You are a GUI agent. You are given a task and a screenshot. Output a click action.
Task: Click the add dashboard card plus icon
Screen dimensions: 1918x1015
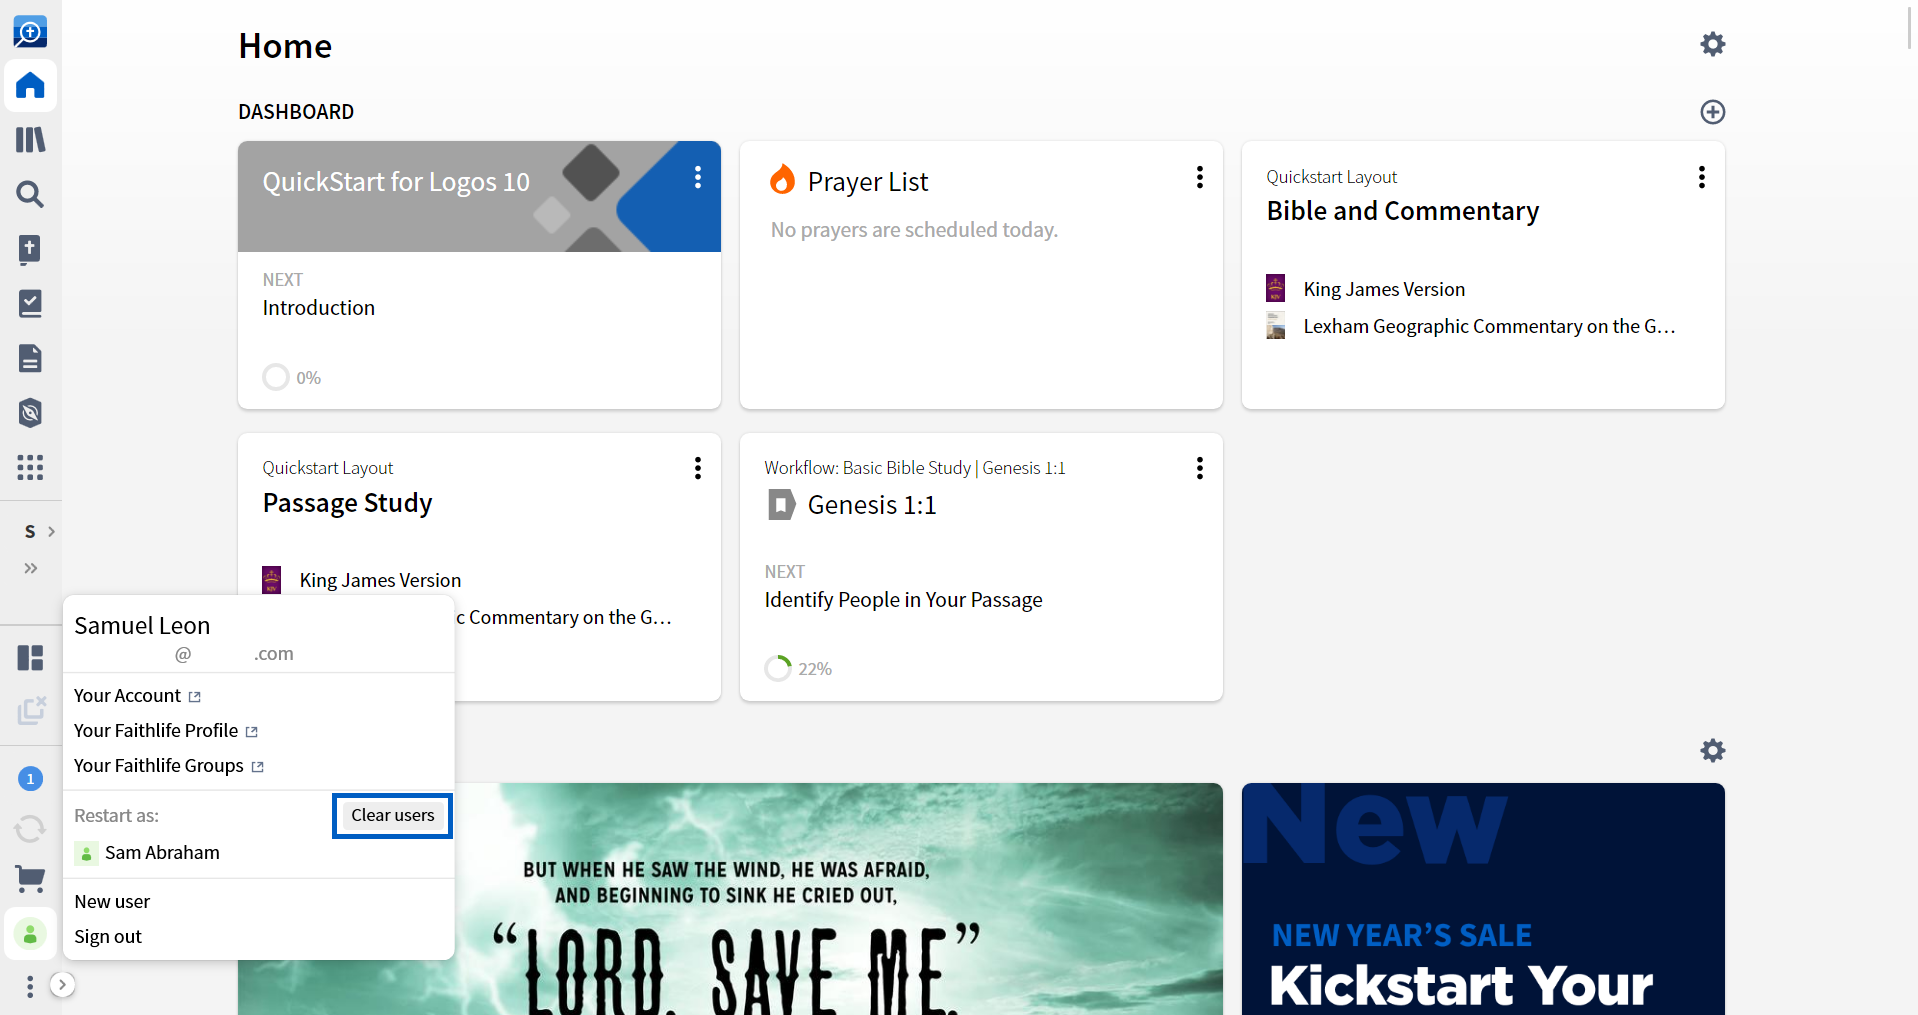(1713, 112)
